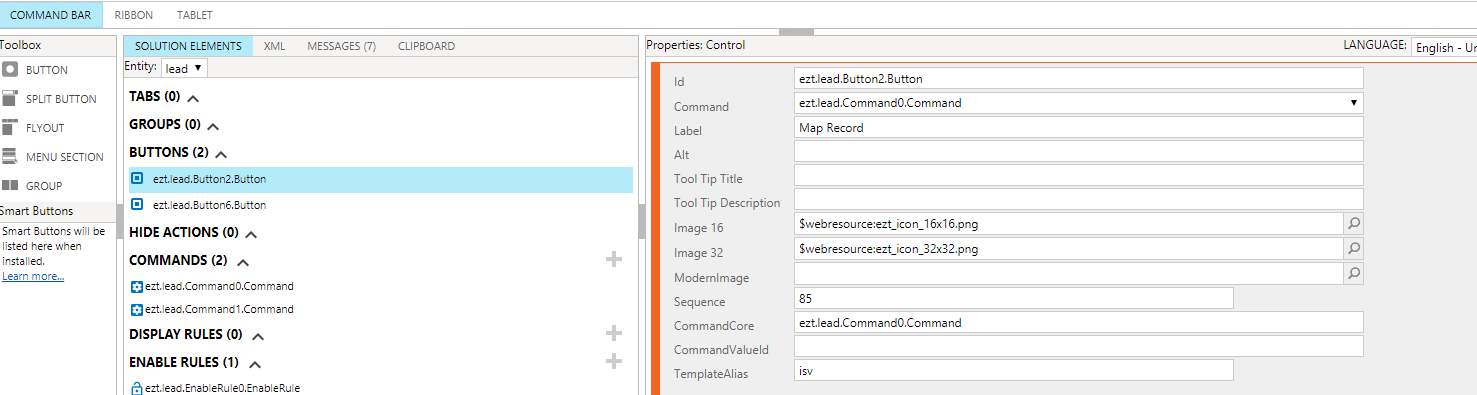Select the Group toolbox icon
The width and height of the screenshot is (1477, 395).
(x=10, y=186)
